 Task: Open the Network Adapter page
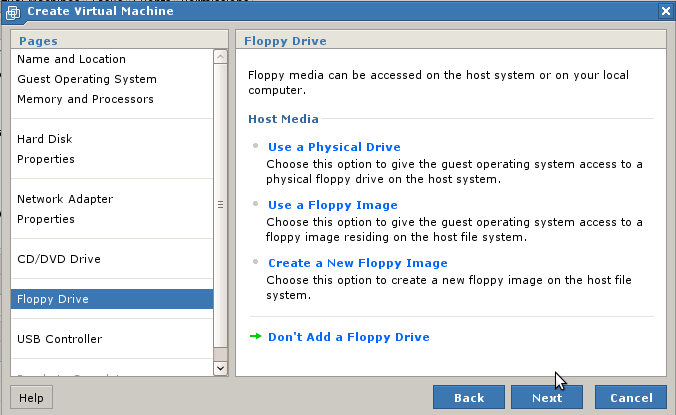64,199
